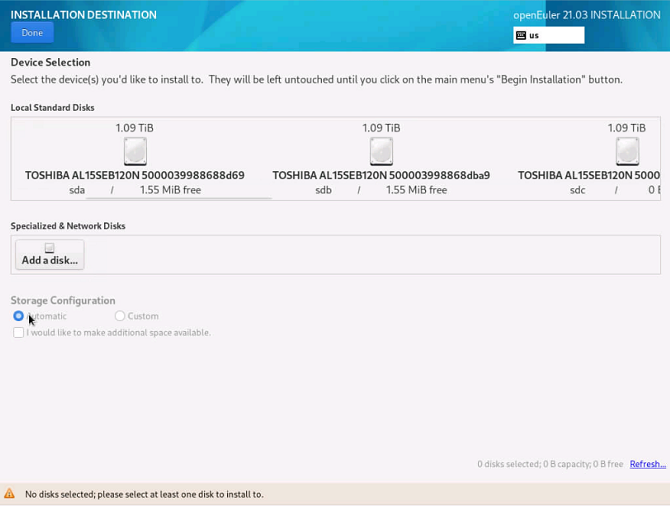
Task: Click the warning triangle icon
Action: (10, 494)
